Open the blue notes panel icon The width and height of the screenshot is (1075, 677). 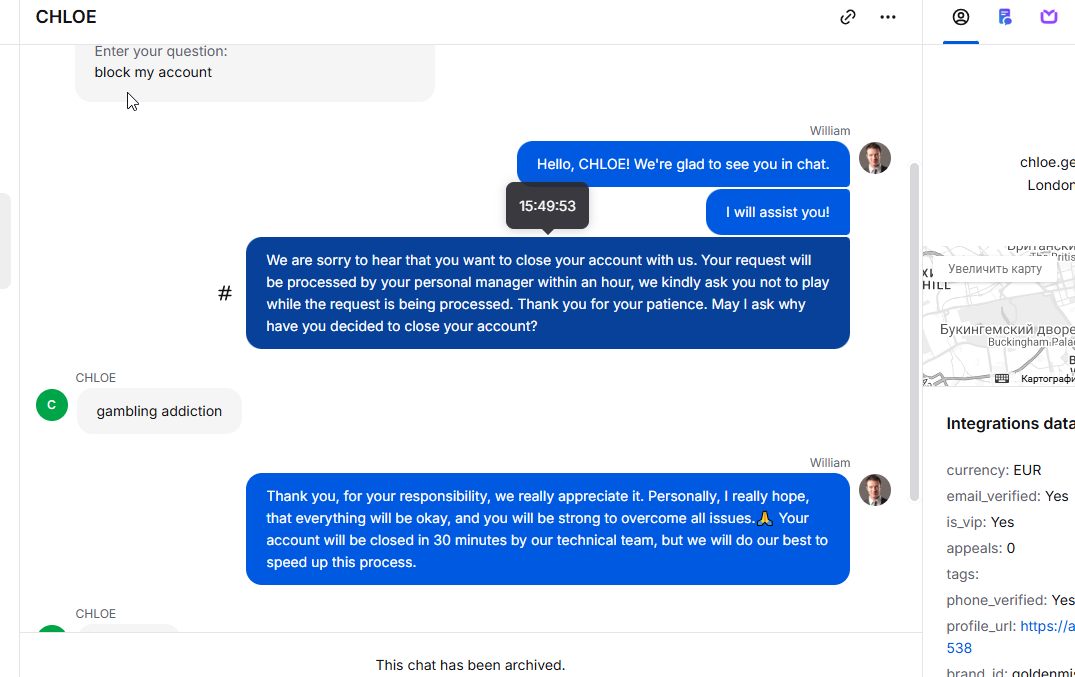[1004, 17]
